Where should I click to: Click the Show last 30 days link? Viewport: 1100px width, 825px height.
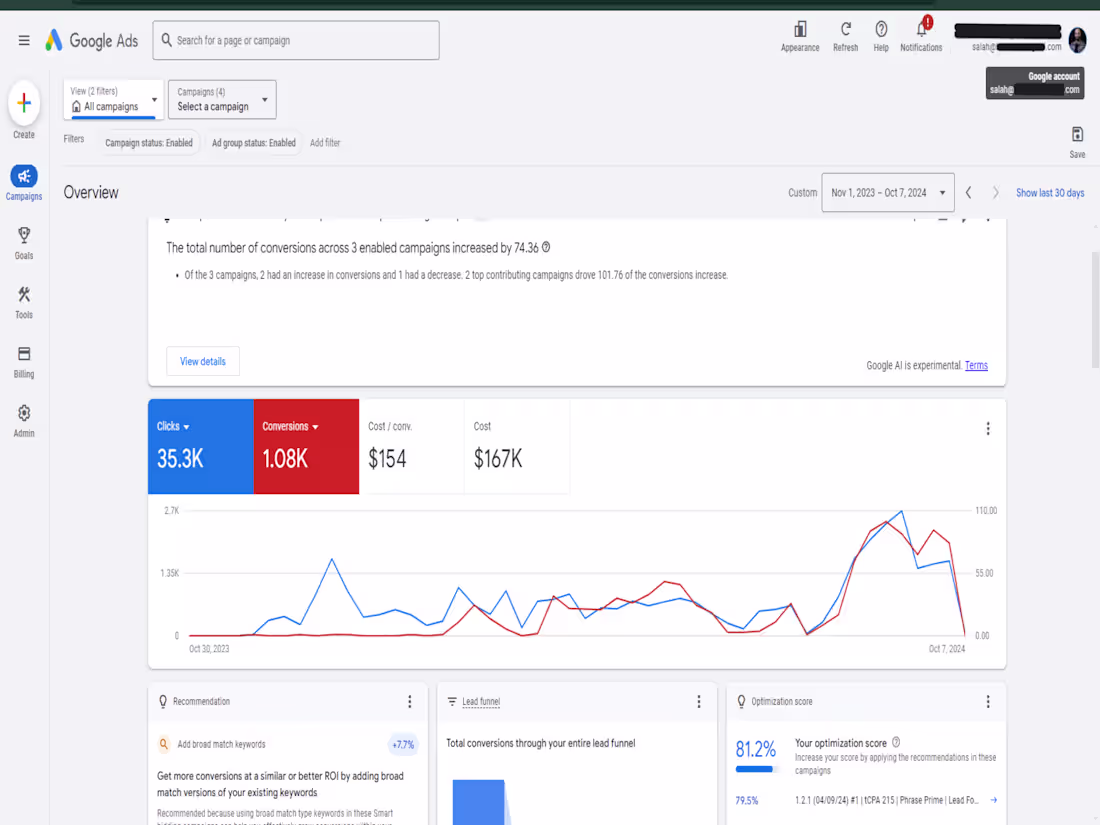click(1049, 192)
